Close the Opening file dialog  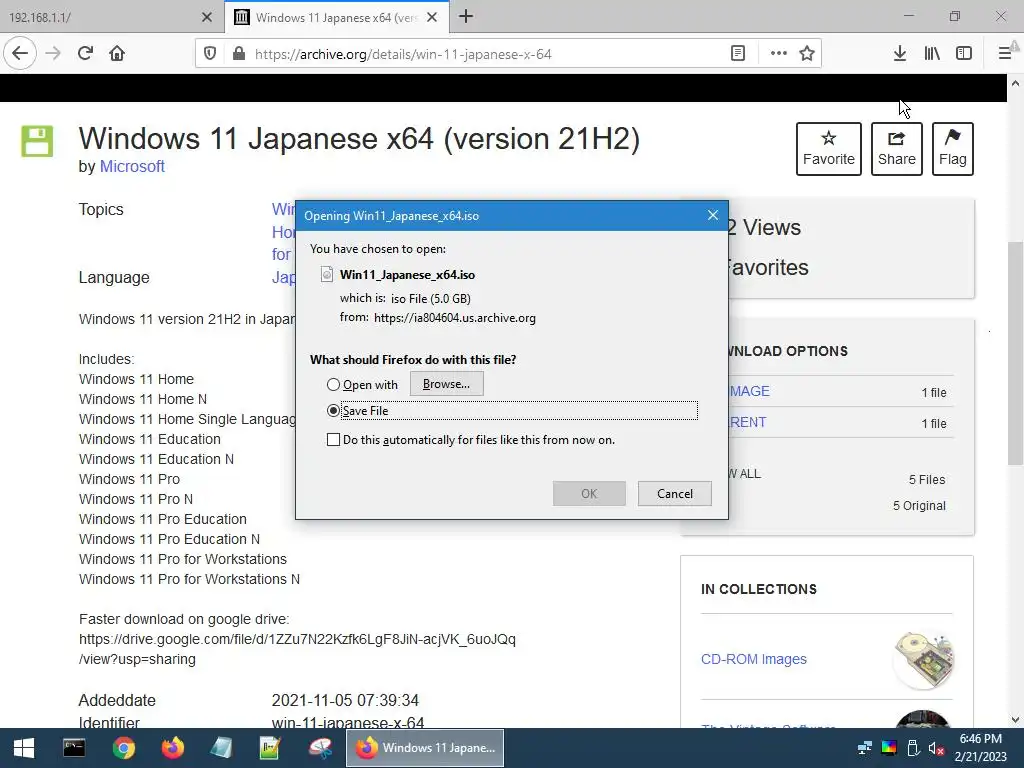click(712, 216)
